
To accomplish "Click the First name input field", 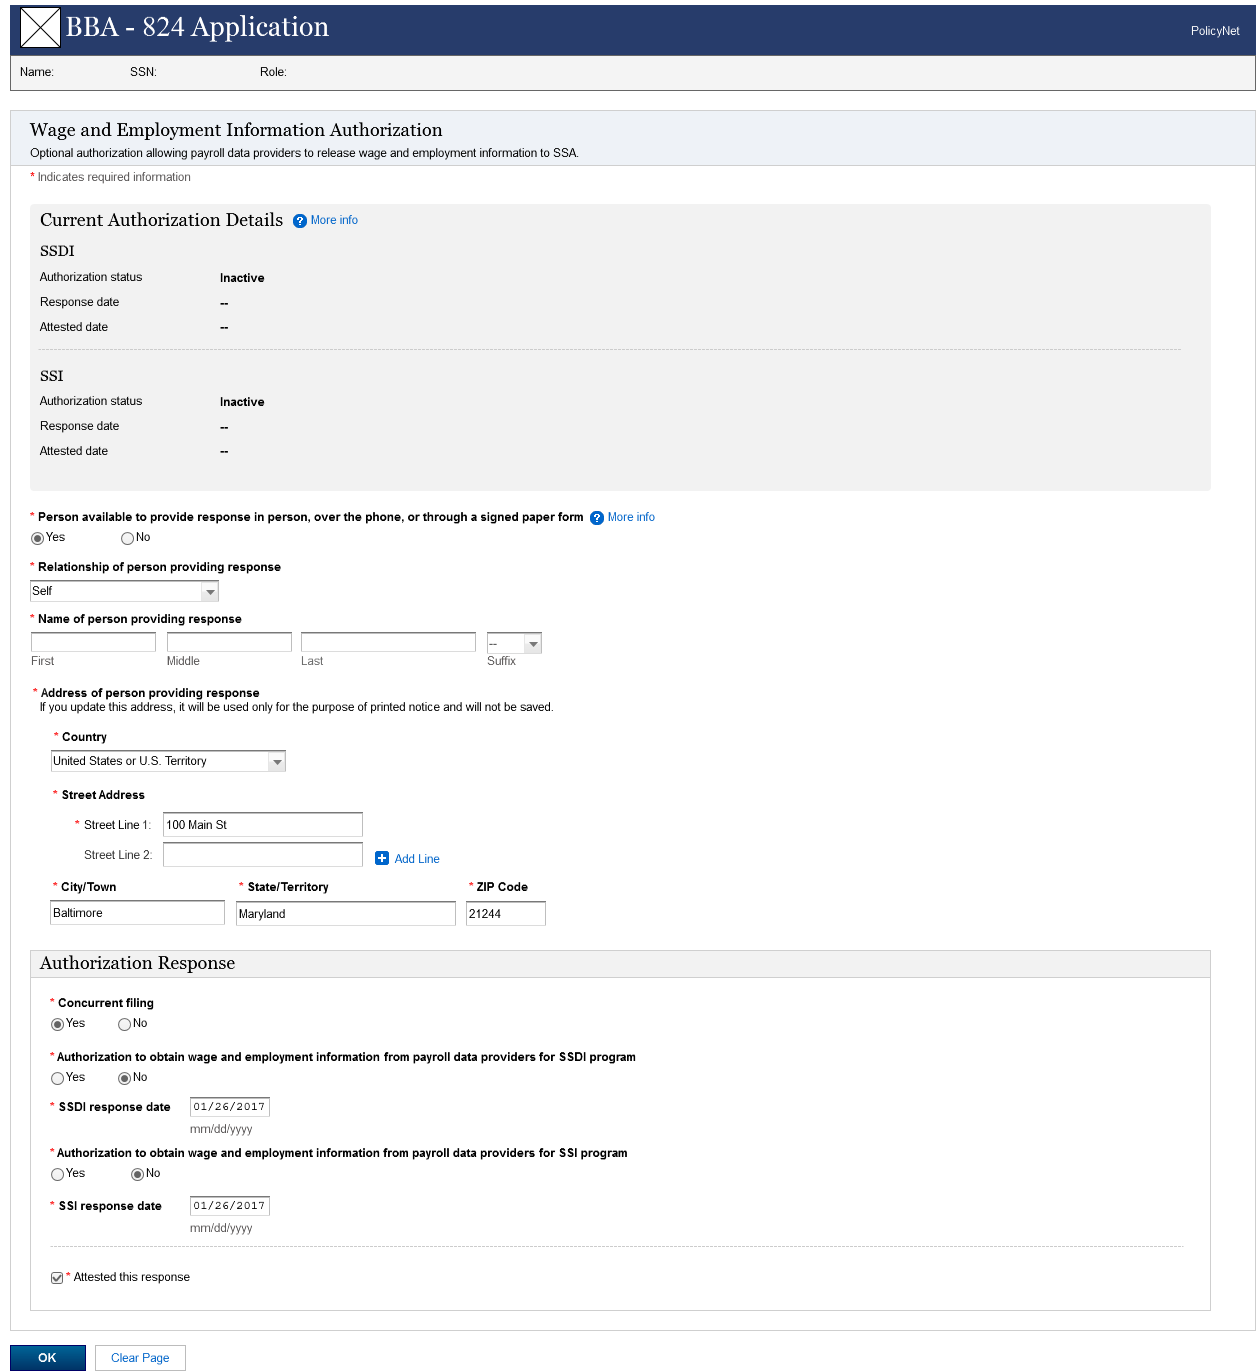I will click(x=93, y=642).
